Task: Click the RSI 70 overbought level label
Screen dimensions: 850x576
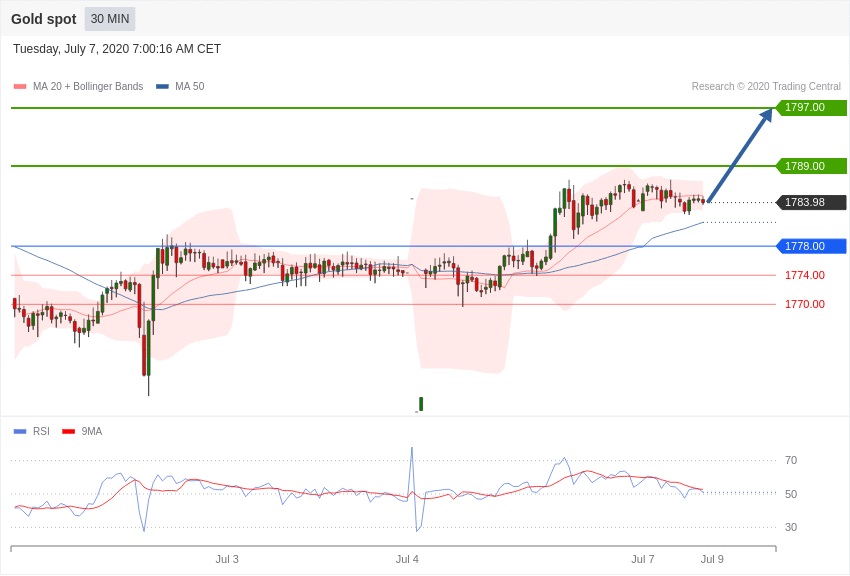Action: pos(791,460)
